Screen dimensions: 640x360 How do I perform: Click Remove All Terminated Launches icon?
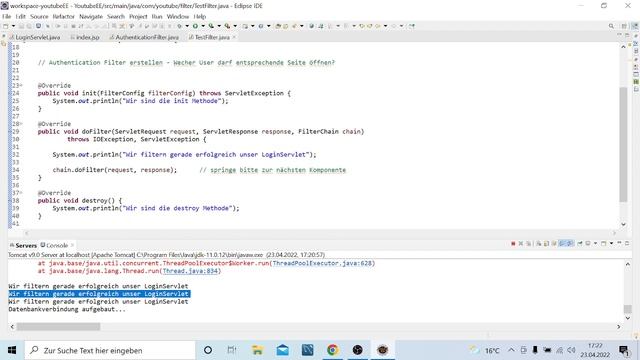point(529,244)
